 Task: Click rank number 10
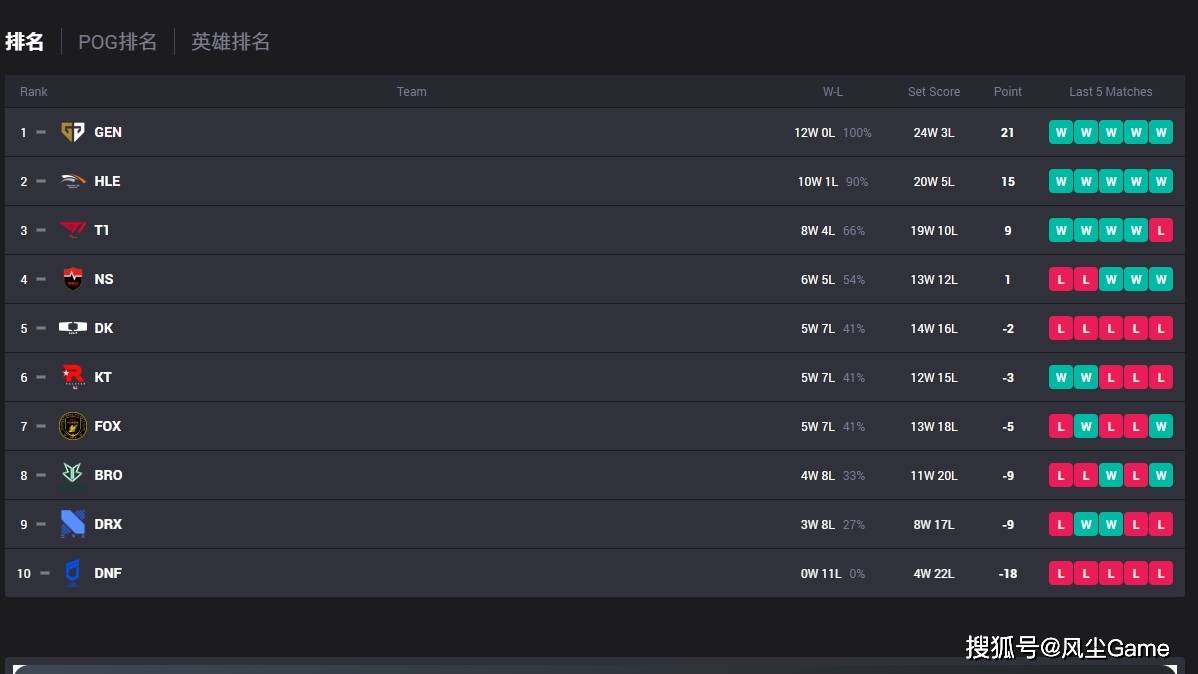click(24, 573)
